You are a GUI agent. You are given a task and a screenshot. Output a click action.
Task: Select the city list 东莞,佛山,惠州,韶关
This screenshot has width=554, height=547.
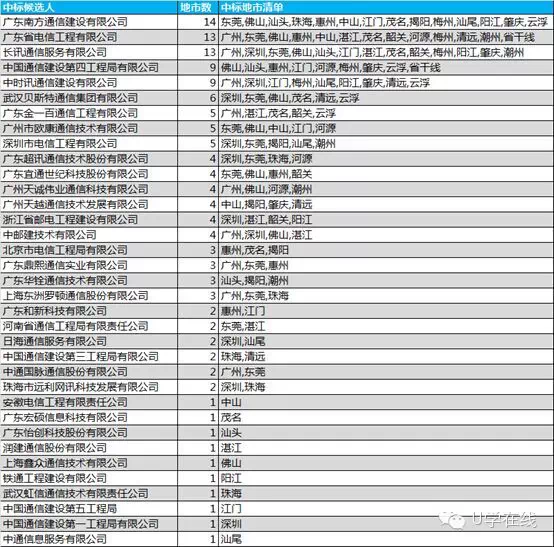pyautogui.click(x=386, y=174)
